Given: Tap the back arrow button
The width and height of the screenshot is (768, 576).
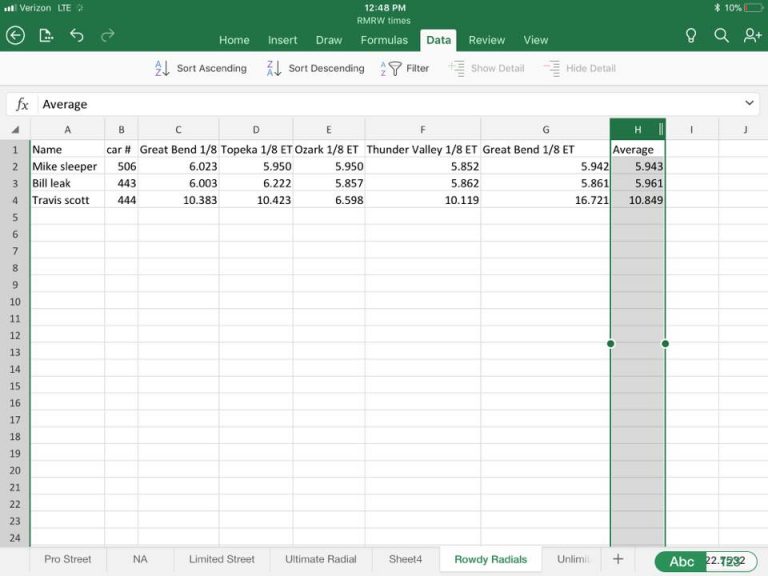Looking at the screenshot, I should click(15, 35).
